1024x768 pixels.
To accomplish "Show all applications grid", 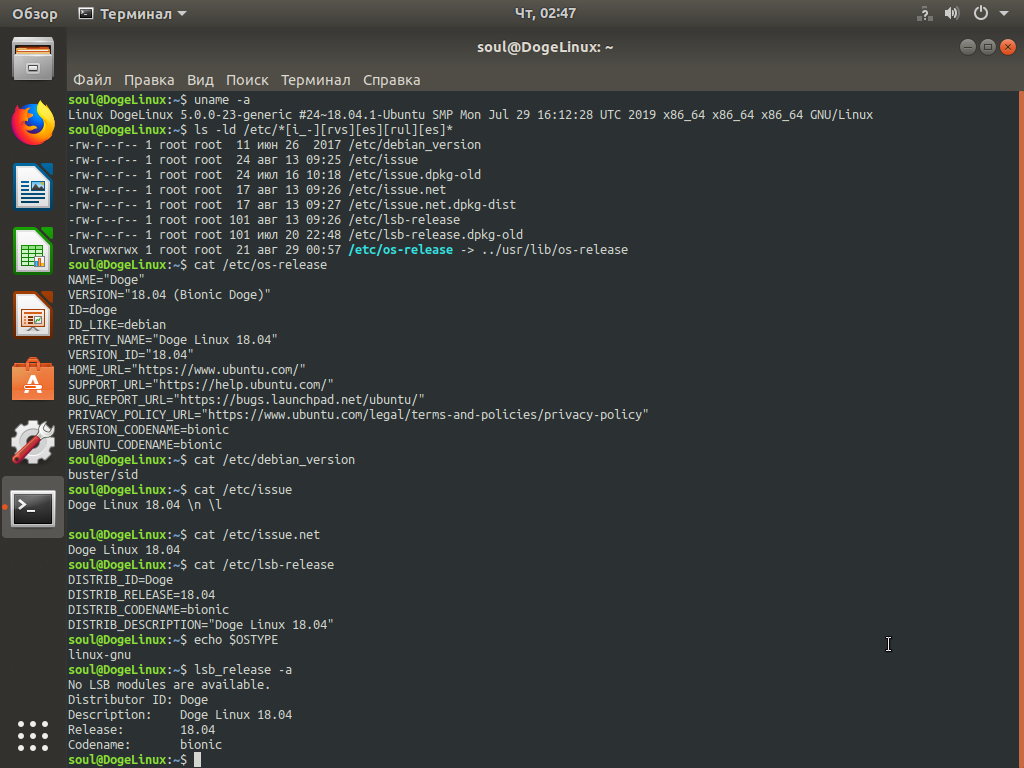I will point(33,736).
